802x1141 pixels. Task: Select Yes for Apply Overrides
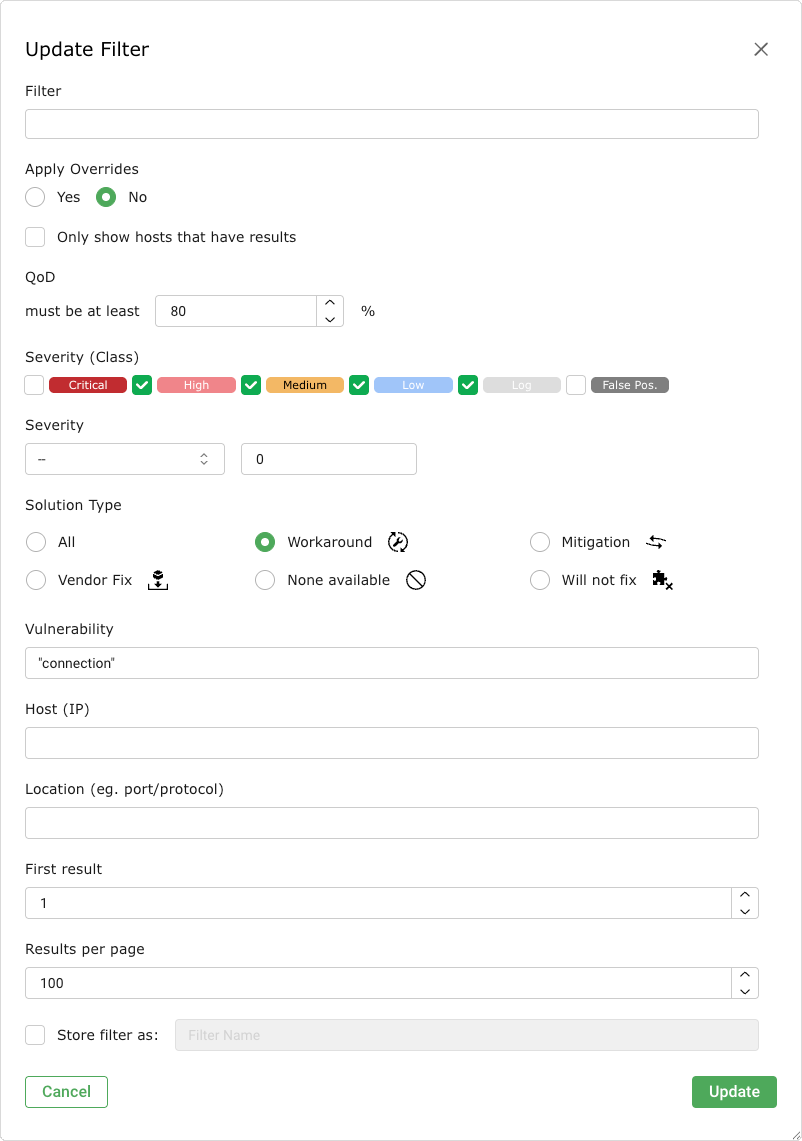pos(36,197)
